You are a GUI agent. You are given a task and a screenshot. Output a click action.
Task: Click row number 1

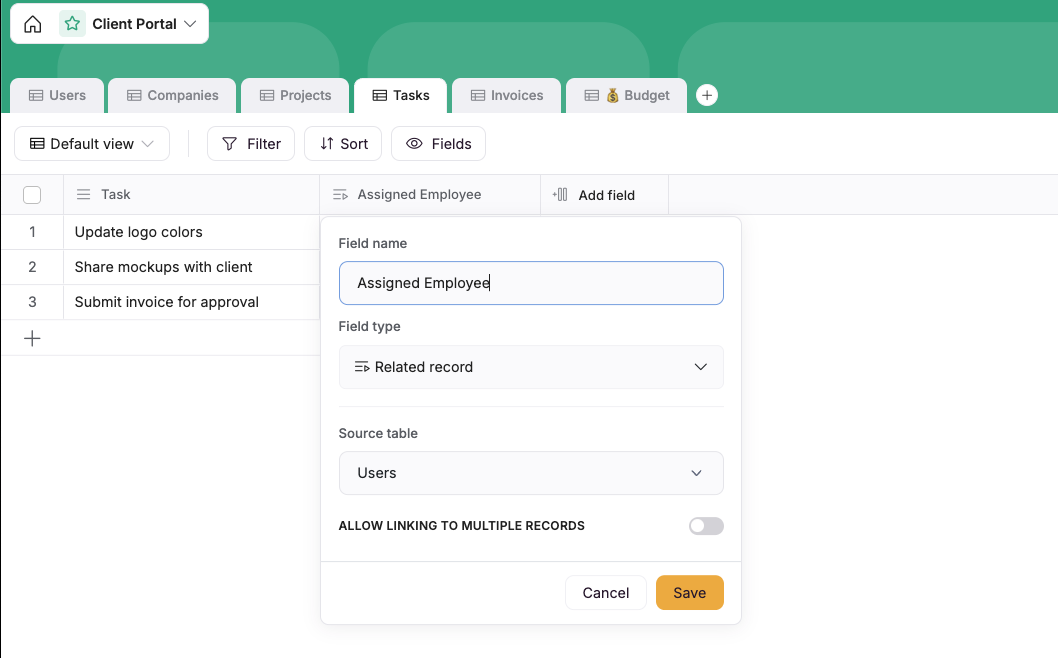coord(32,232)
